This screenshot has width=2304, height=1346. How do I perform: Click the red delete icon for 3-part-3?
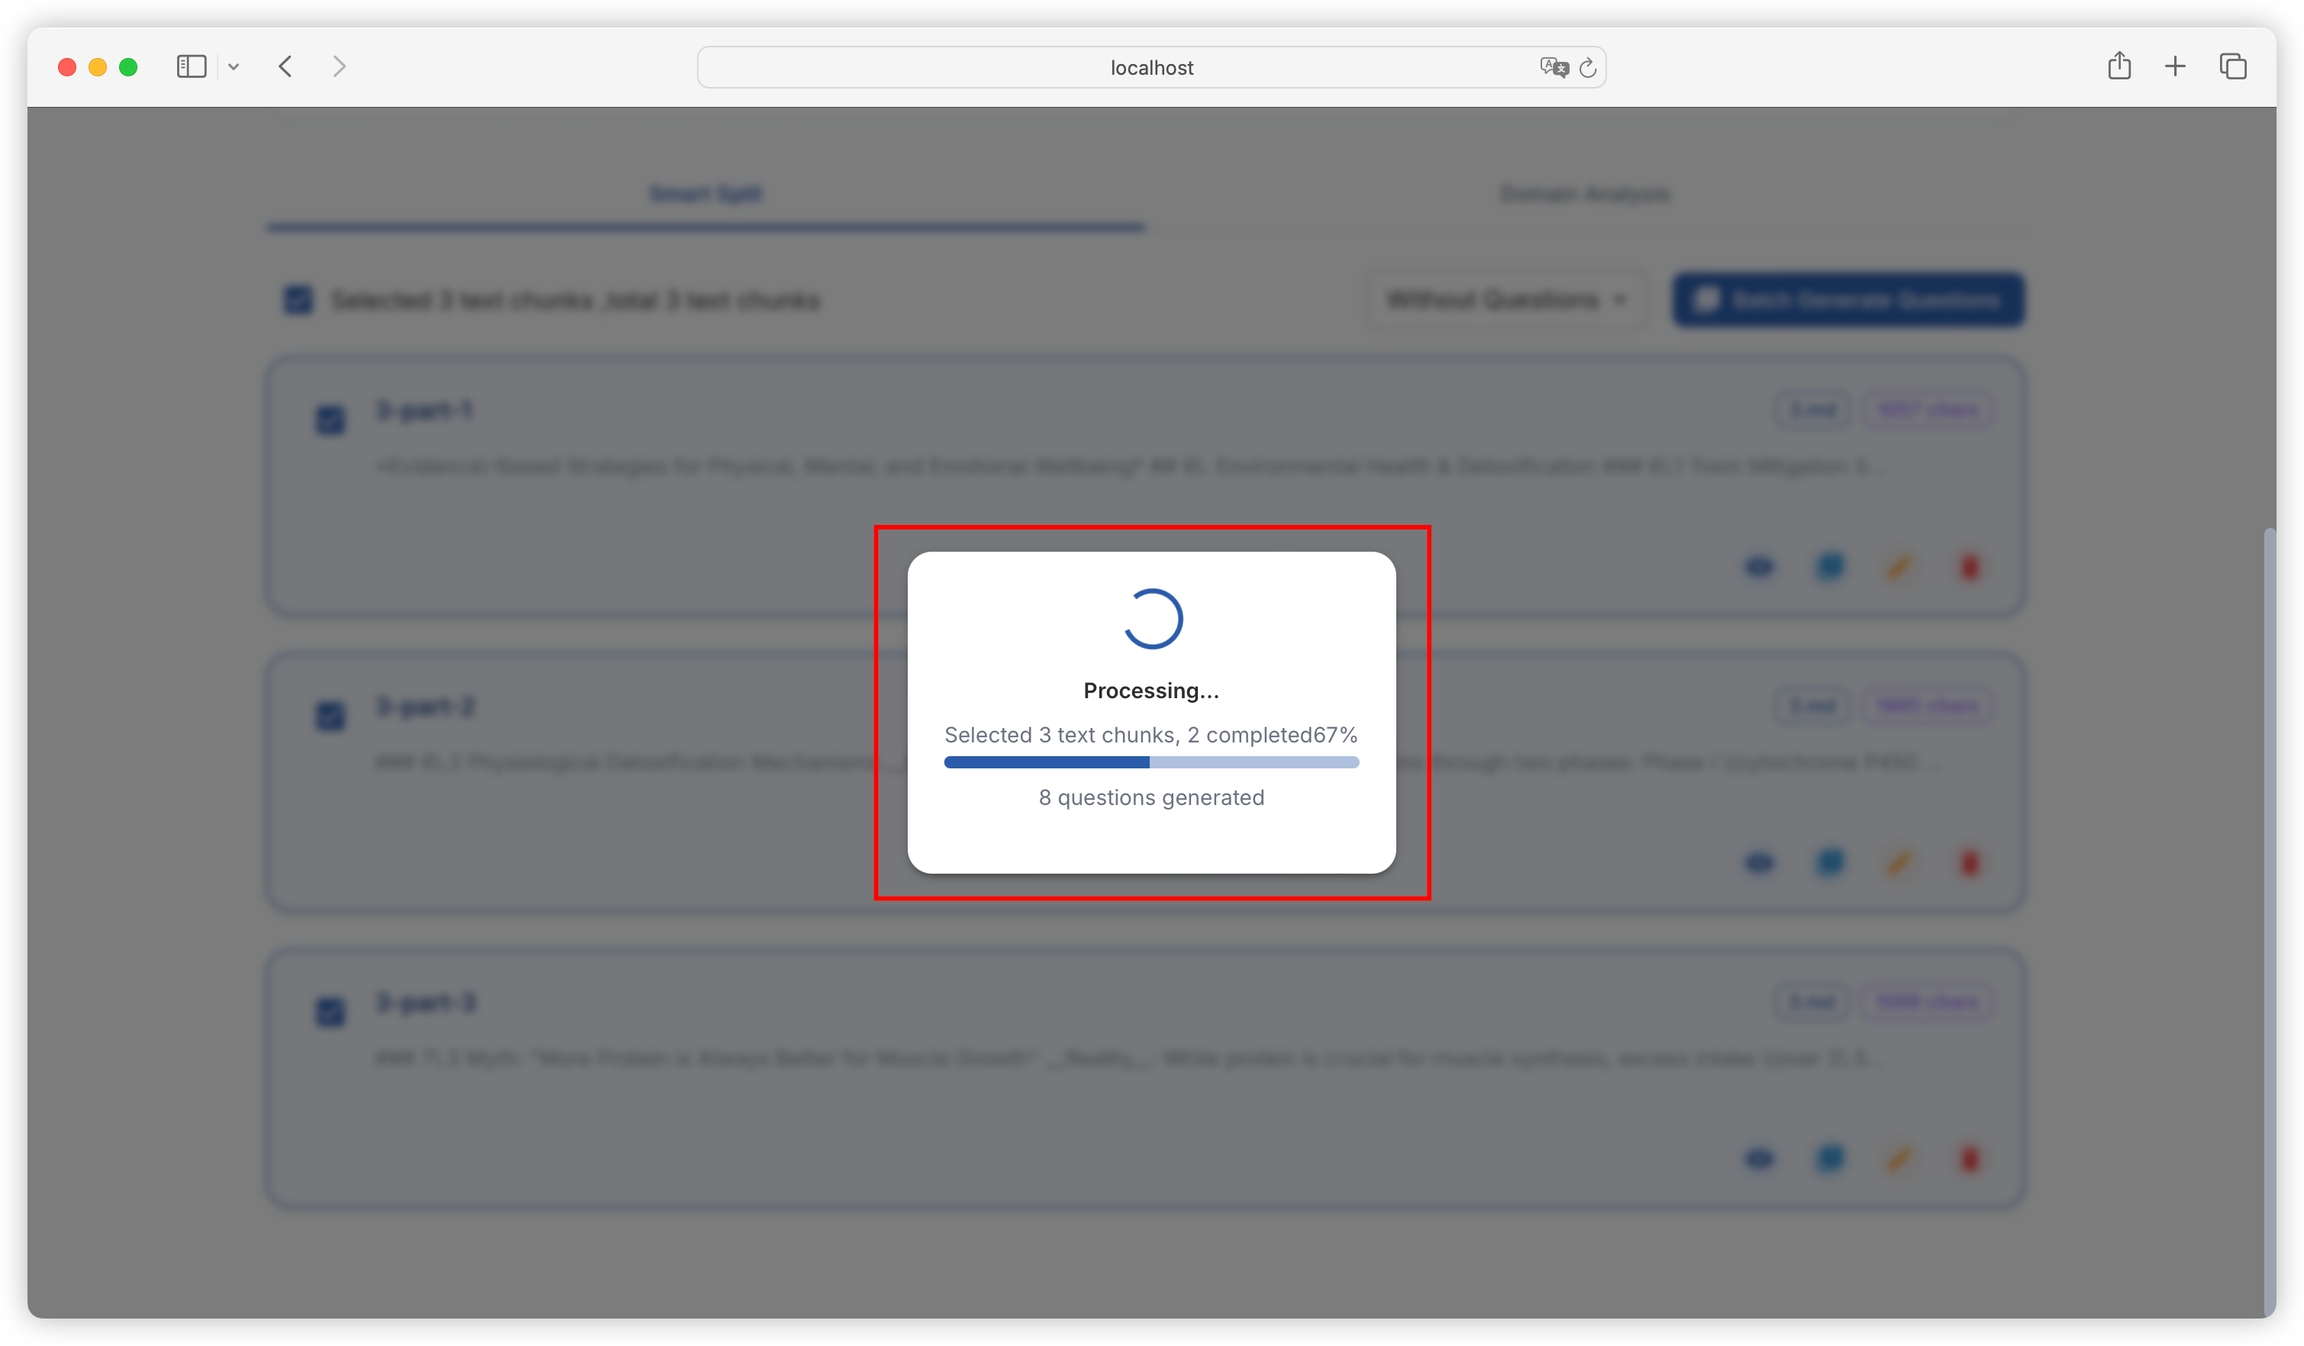(x=1969, y=1158)
